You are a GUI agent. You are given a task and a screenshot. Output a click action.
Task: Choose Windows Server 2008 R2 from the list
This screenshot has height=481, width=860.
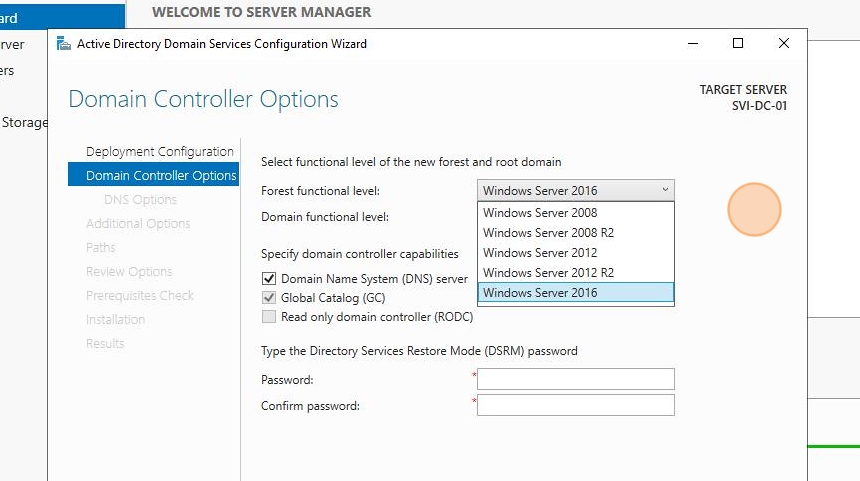(576, 233)
